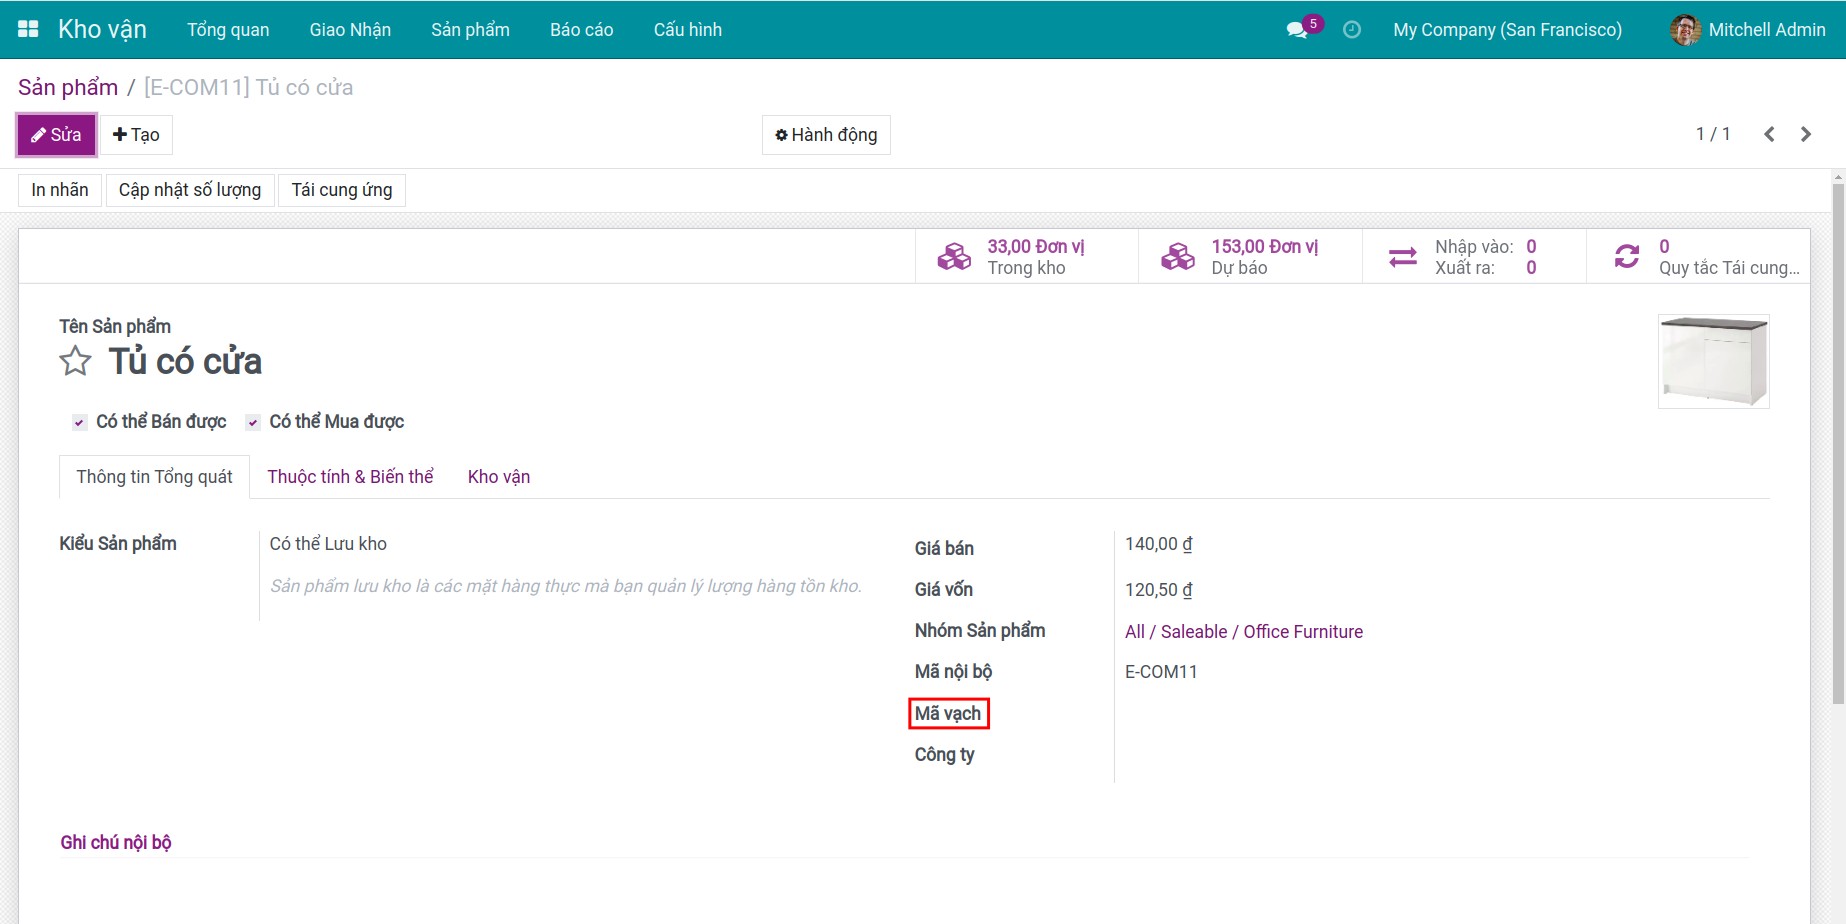
Task: Click the internal reference value E-COM11
Action: pyautogui.click(x=1161, y=672)
